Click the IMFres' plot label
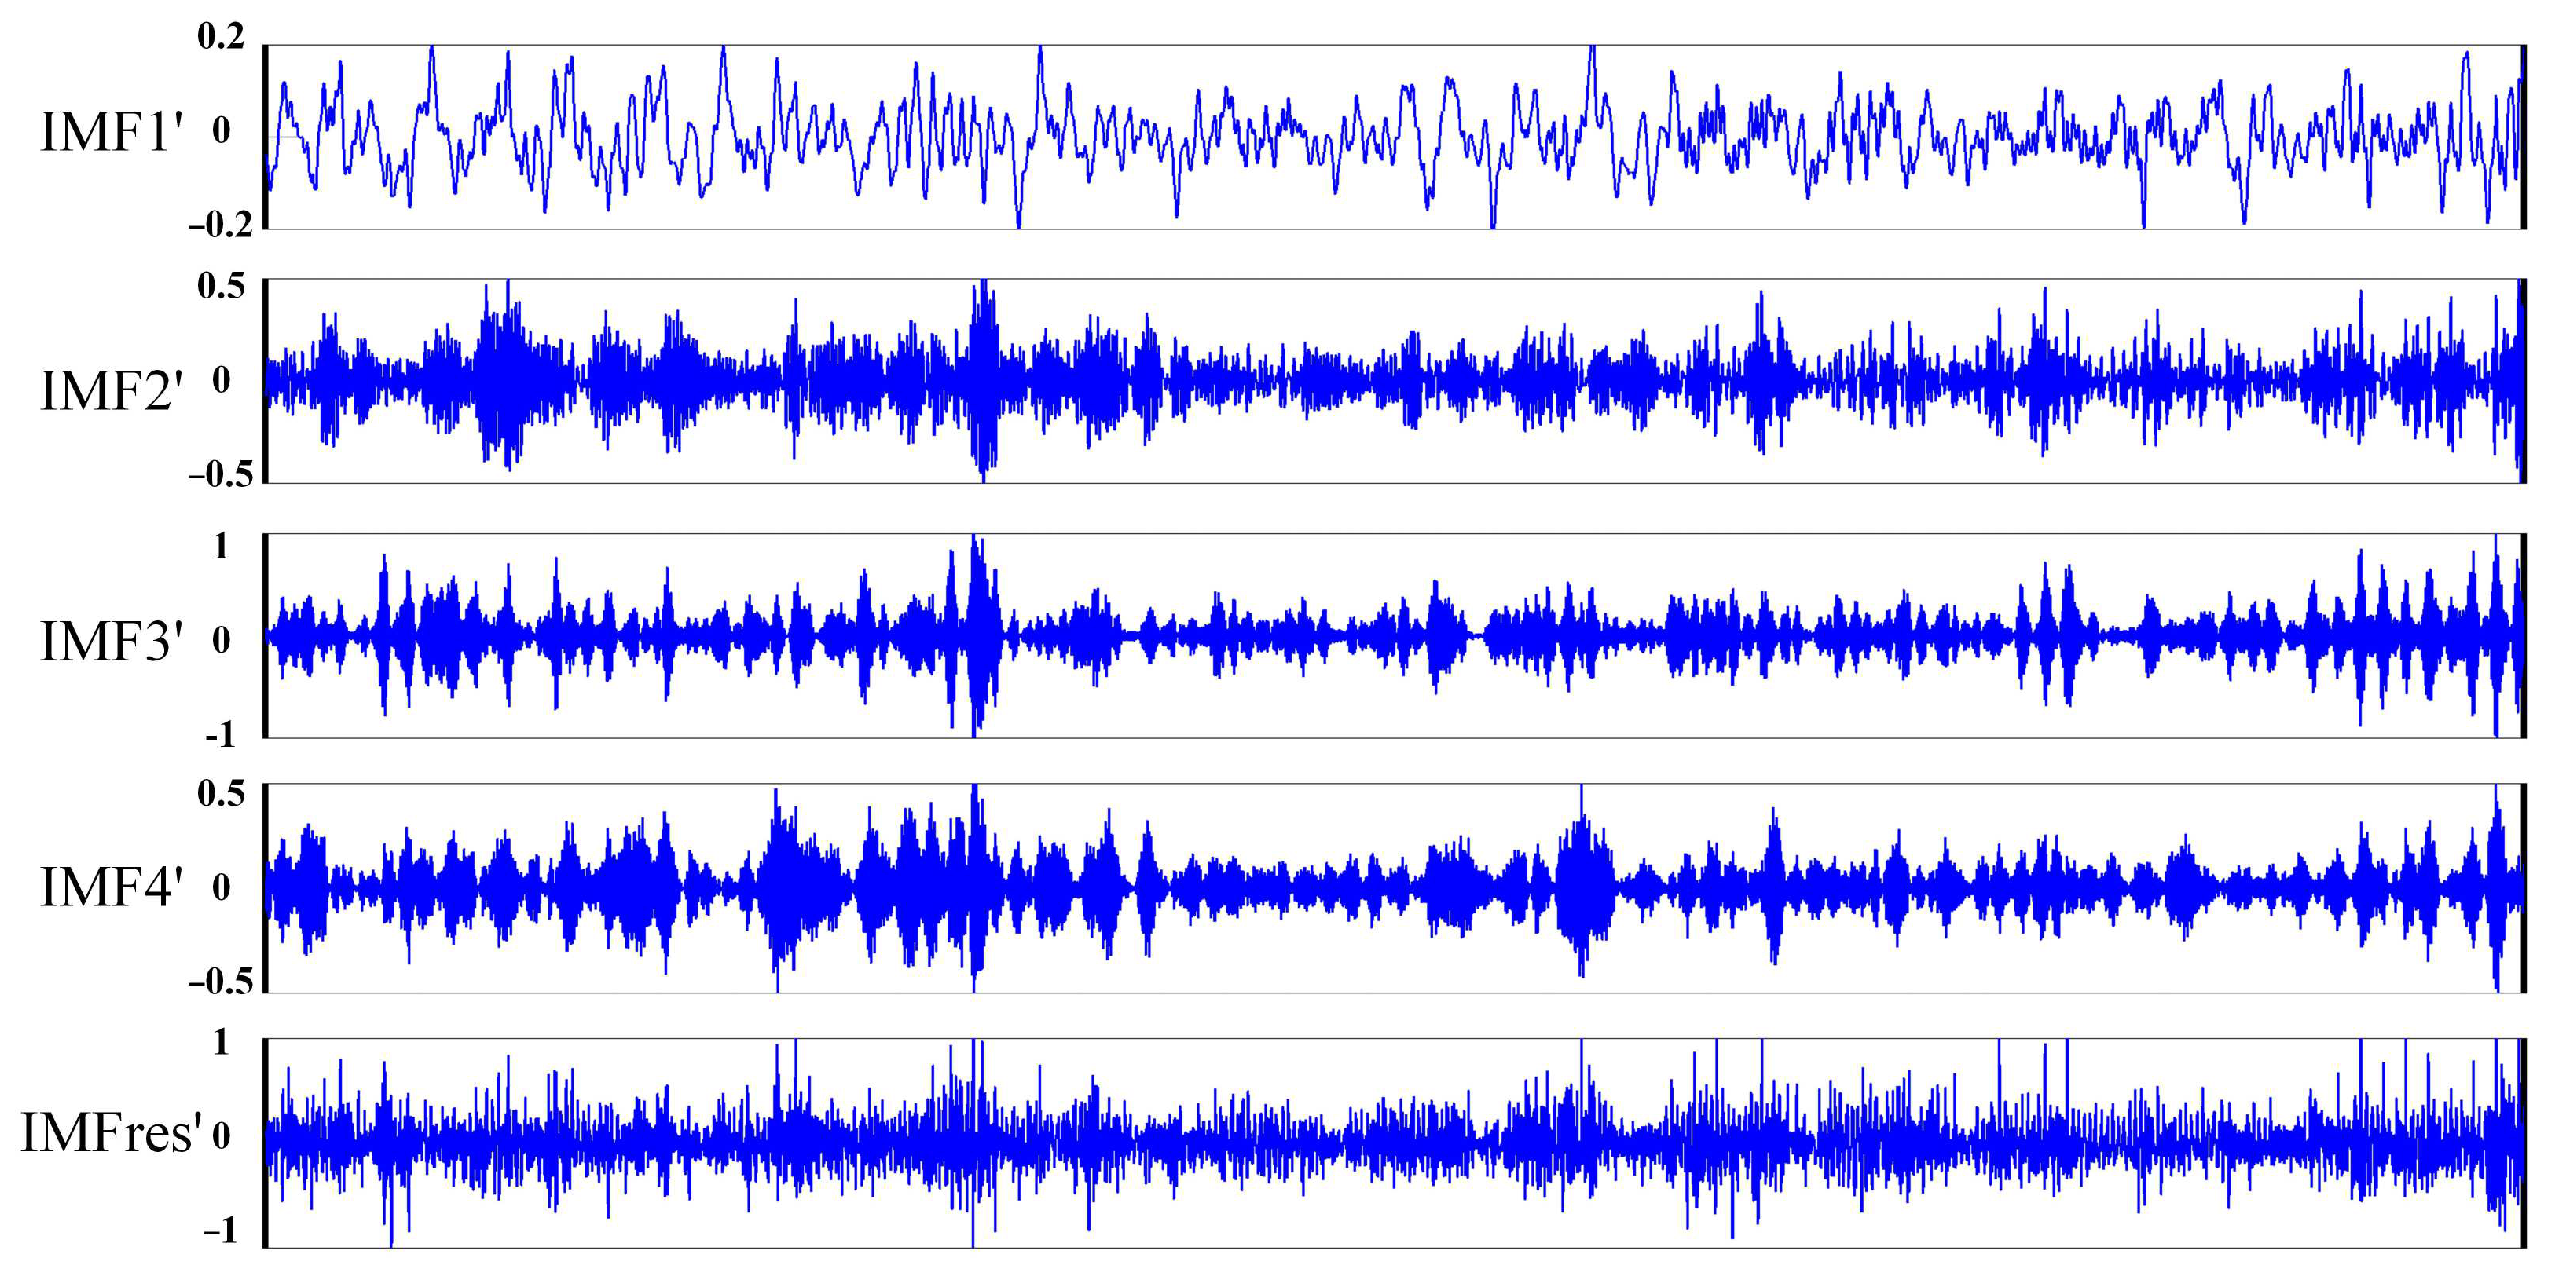2552x1273 pixels. pyautogui.click(x=111, y=1133)
